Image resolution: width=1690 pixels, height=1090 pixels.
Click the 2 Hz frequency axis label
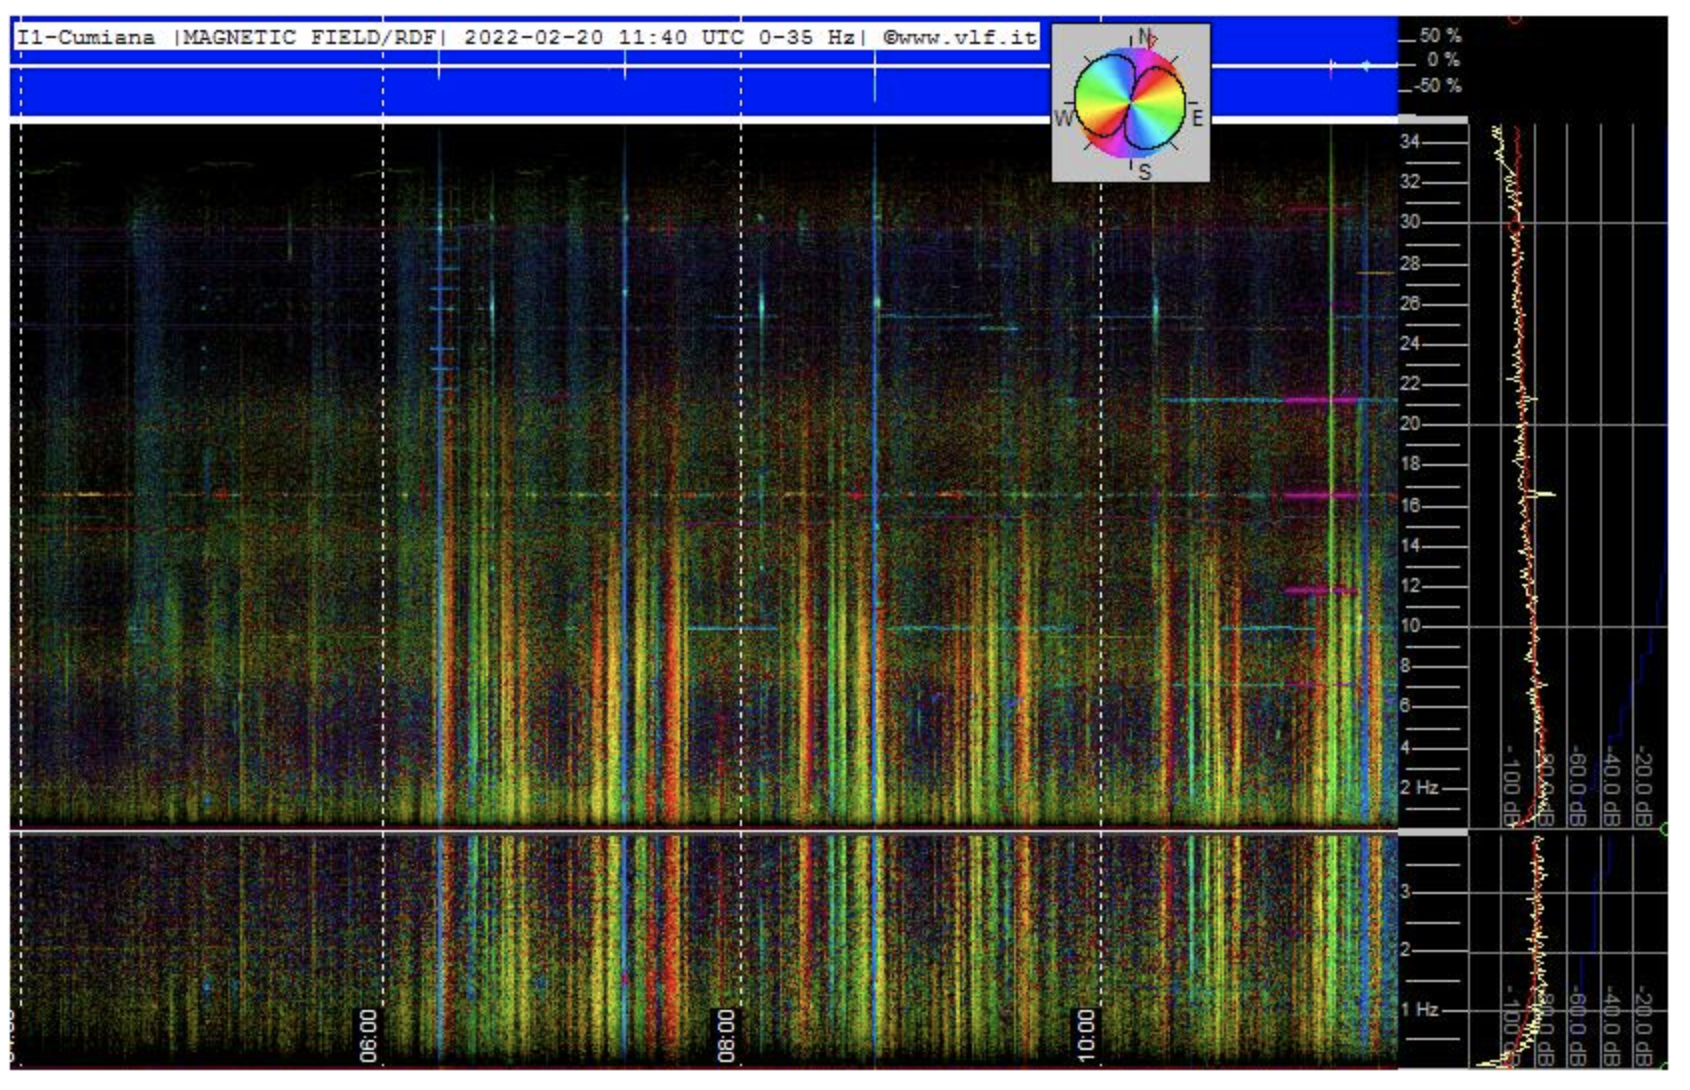pos(1419,787)
